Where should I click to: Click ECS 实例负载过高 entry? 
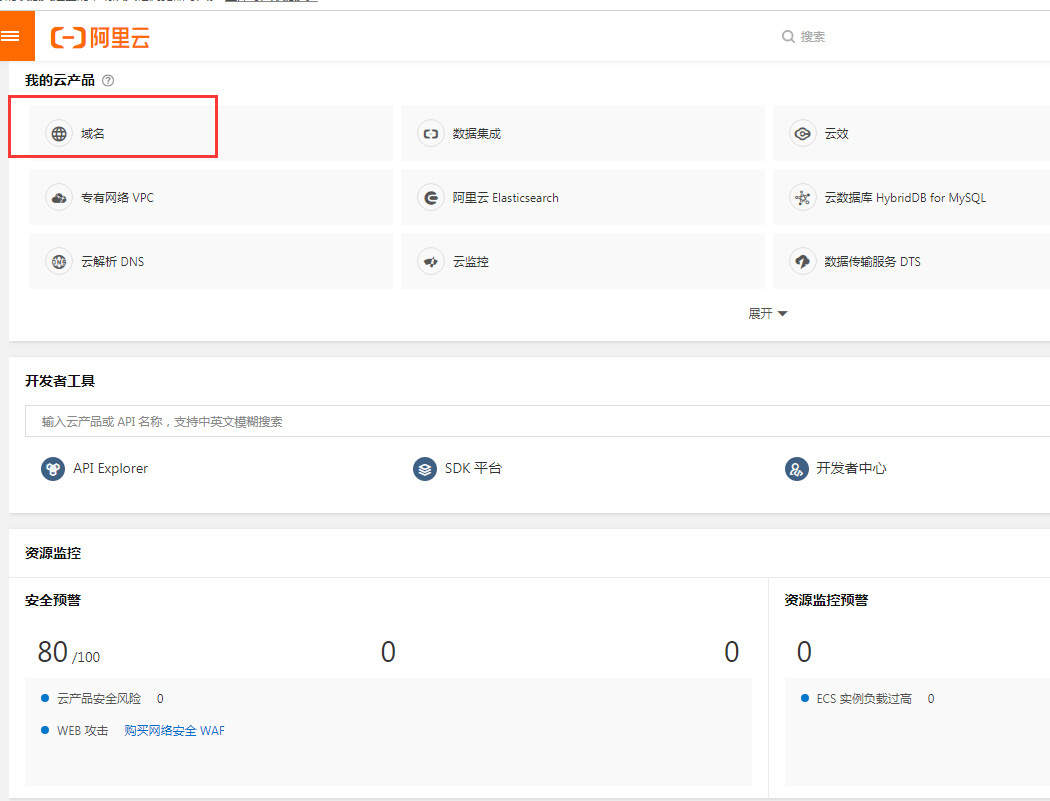pyautogui.click(x=864, y=699)
